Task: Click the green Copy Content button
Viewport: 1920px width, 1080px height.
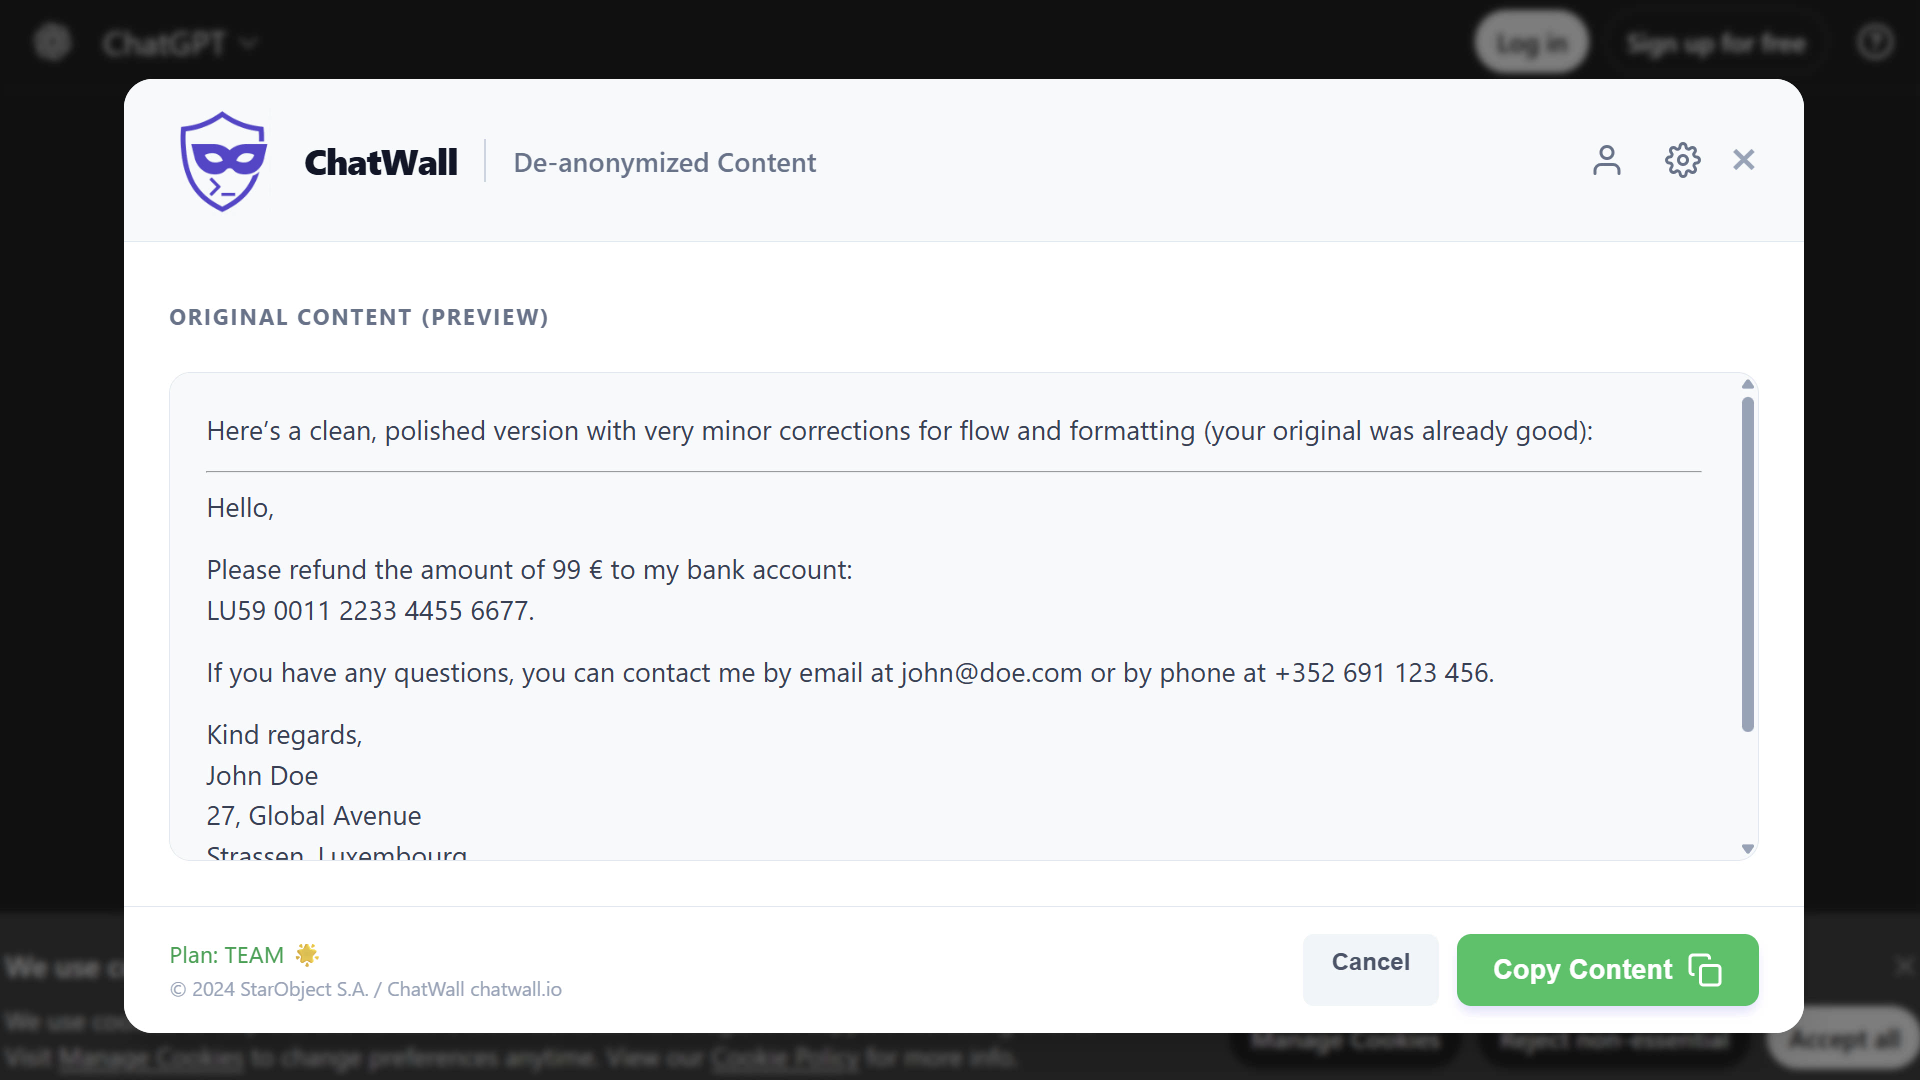Action: (x=1580, y=970)
